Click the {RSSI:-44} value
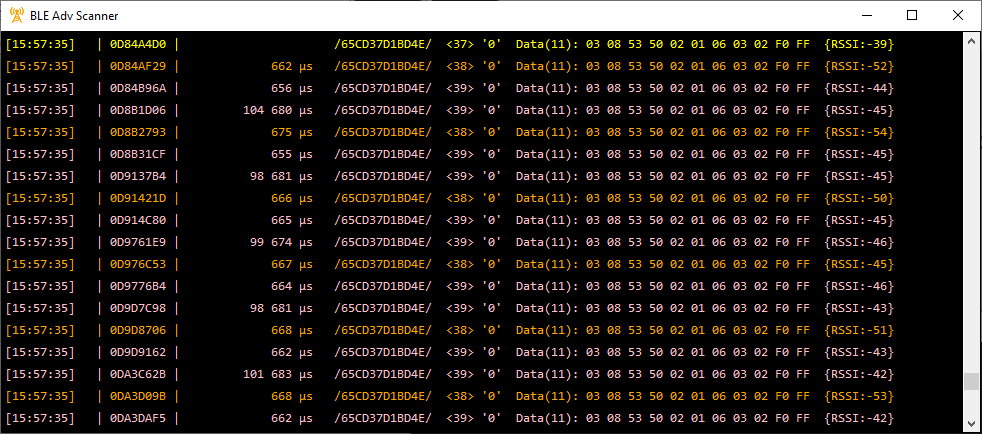Screen dimensions: 982x434 [859, 88]
